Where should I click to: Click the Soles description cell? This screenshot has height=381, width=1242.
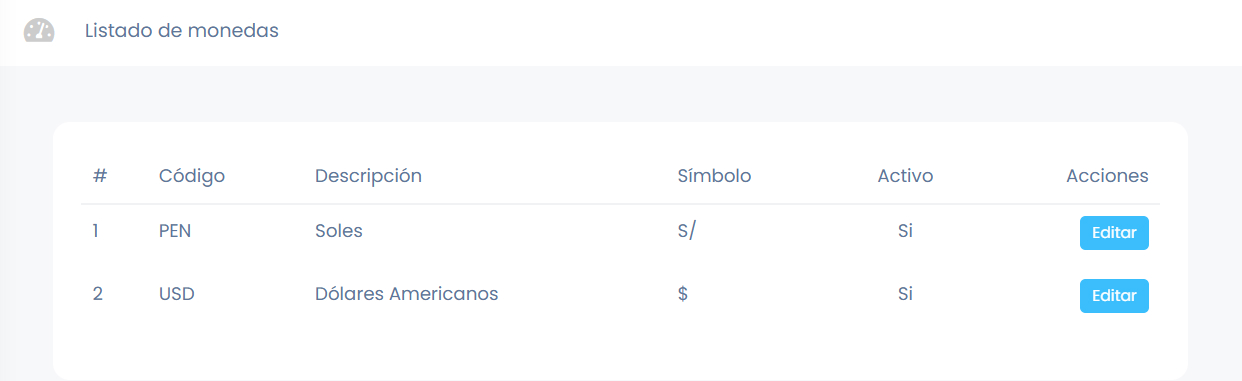[339, 231]
